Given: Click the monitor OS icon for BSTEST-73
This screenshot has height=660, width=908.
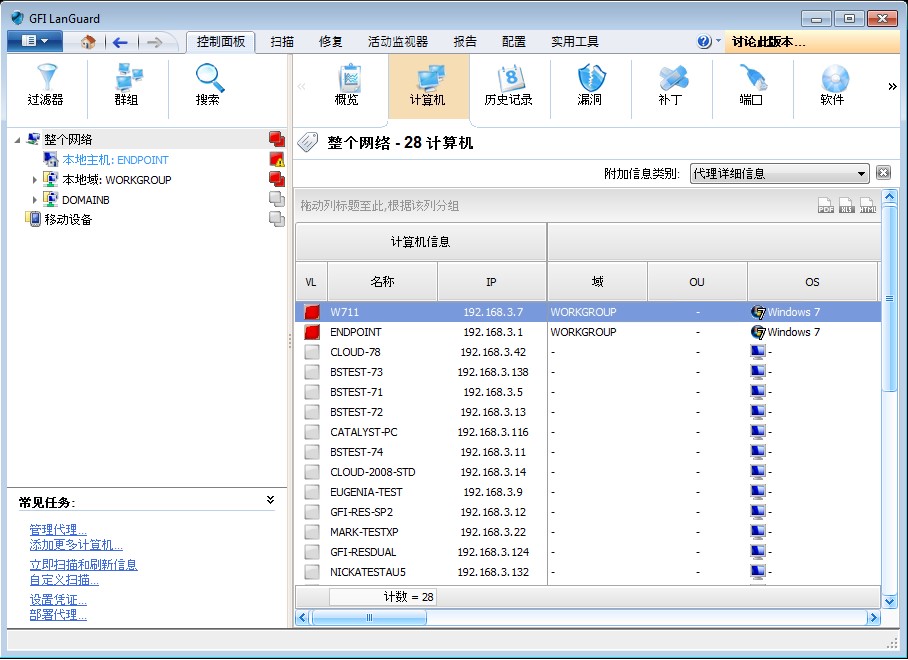Looking at the screenshot, I should tap(758, 372).
